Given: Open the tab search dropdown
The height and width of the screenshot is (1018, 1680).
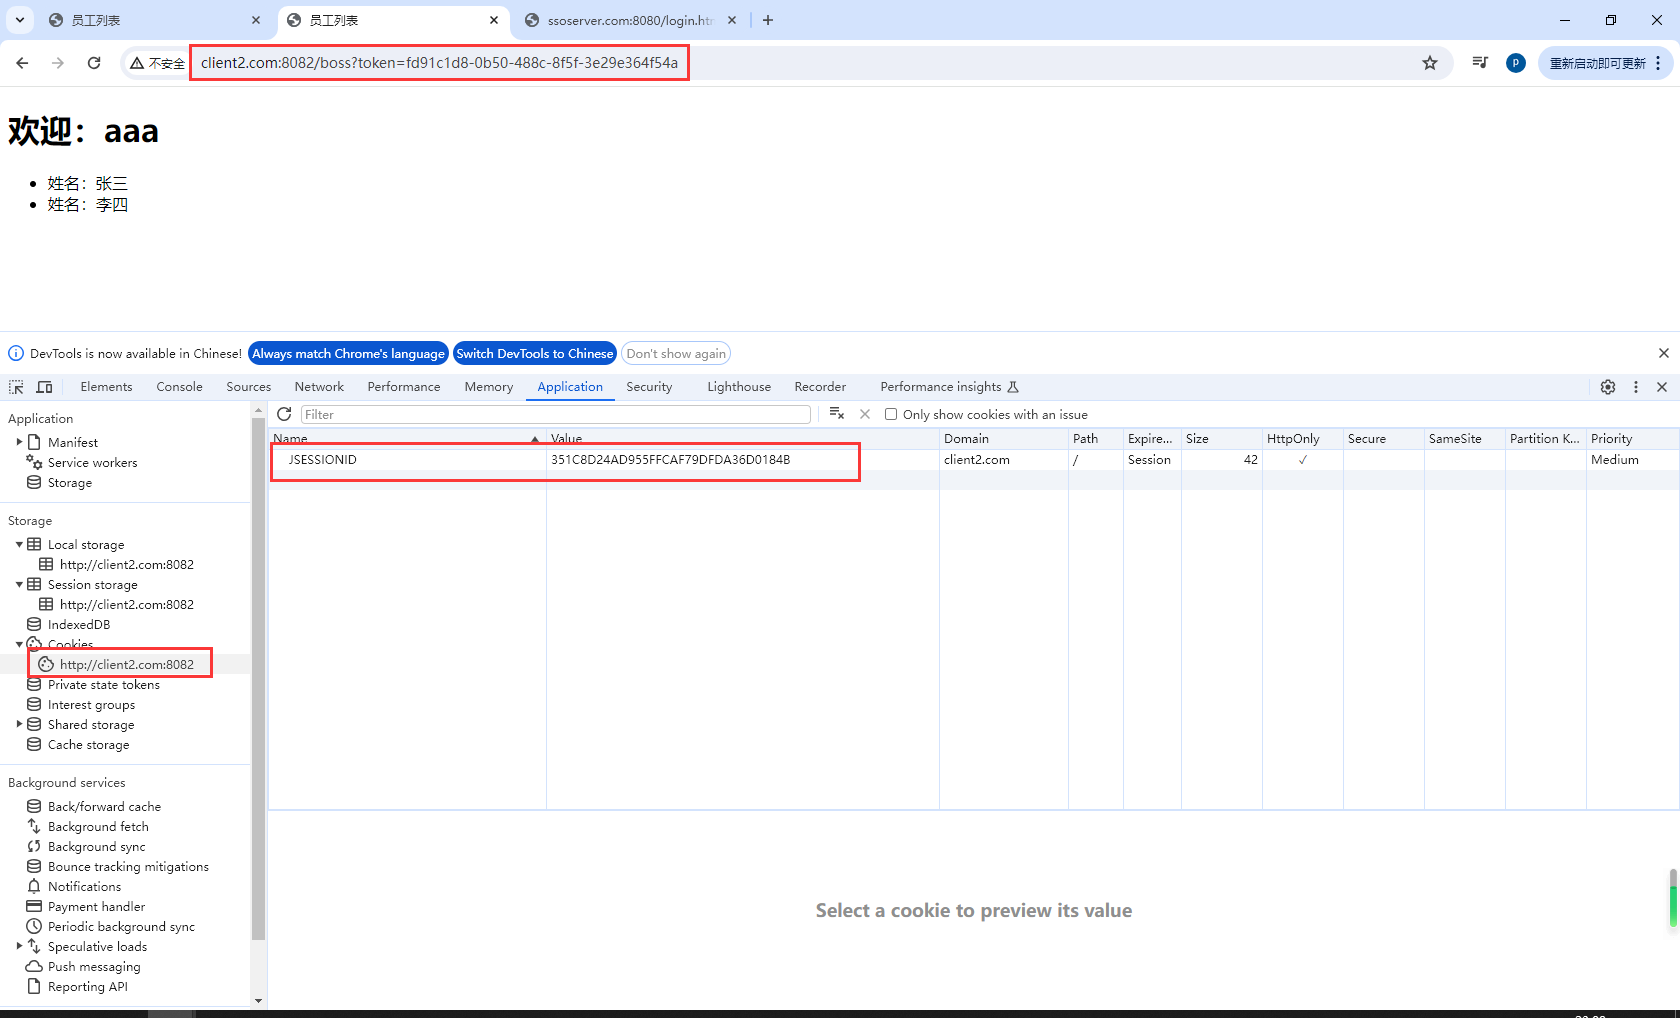Looking at the screenshot, I should (x=20, y=20).
